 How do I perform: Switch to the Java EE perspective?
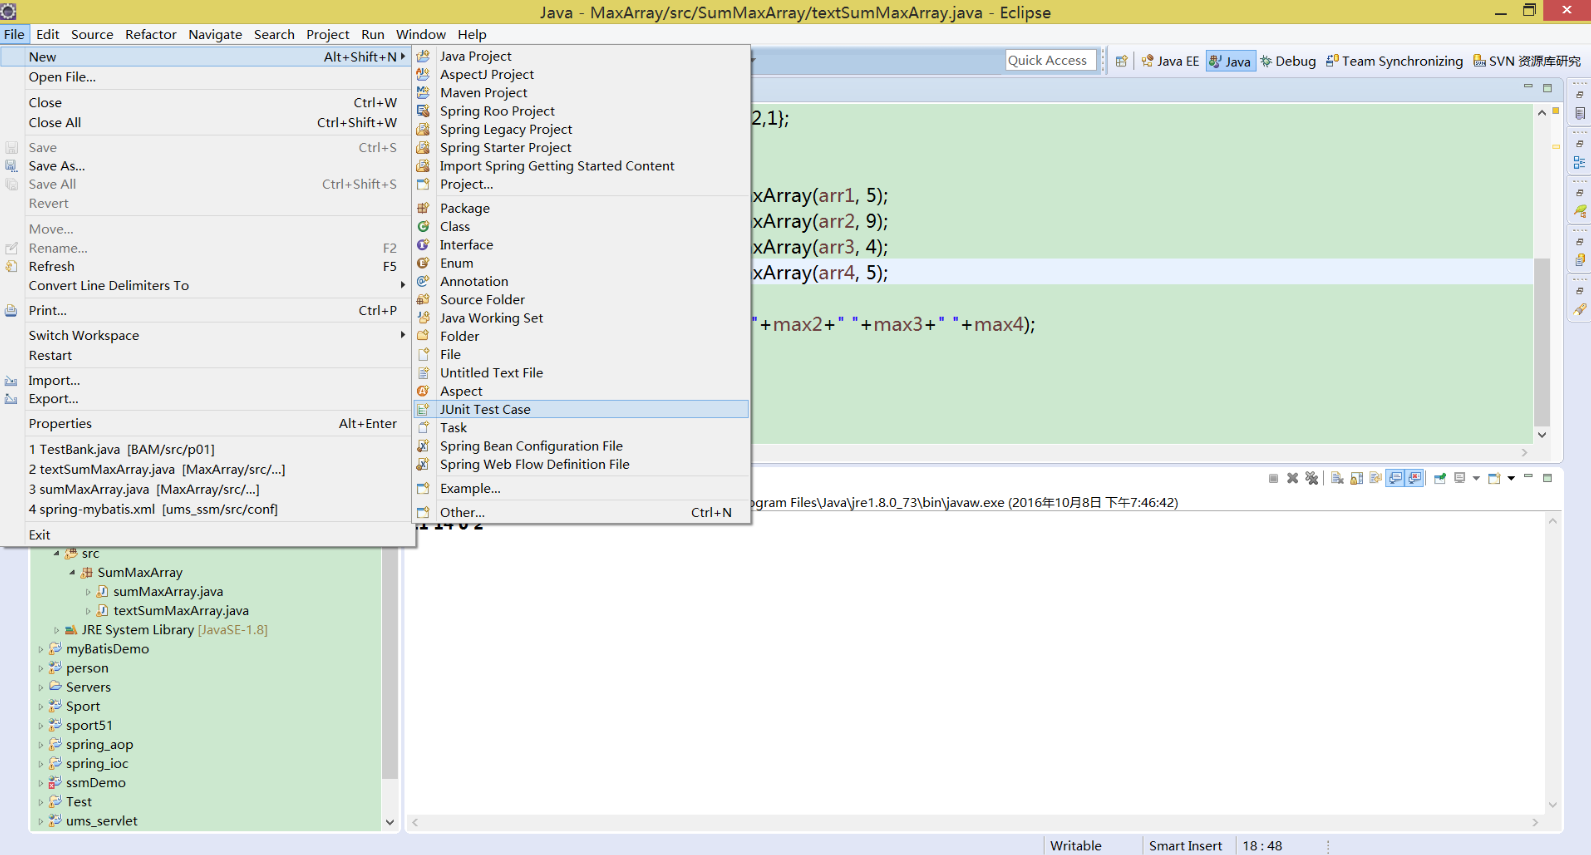[x=1170, y=61]
